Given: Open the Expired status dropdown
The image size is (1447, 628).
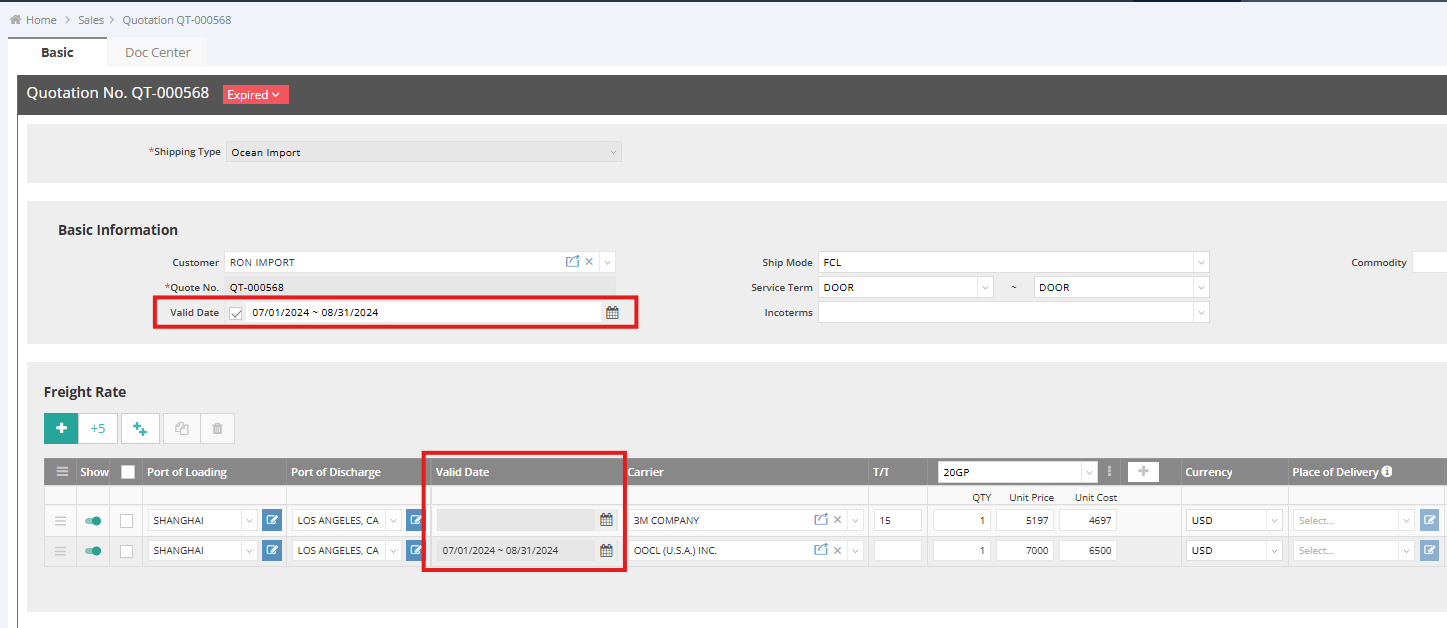Looking at the screenshot, I should click(255, 95).
